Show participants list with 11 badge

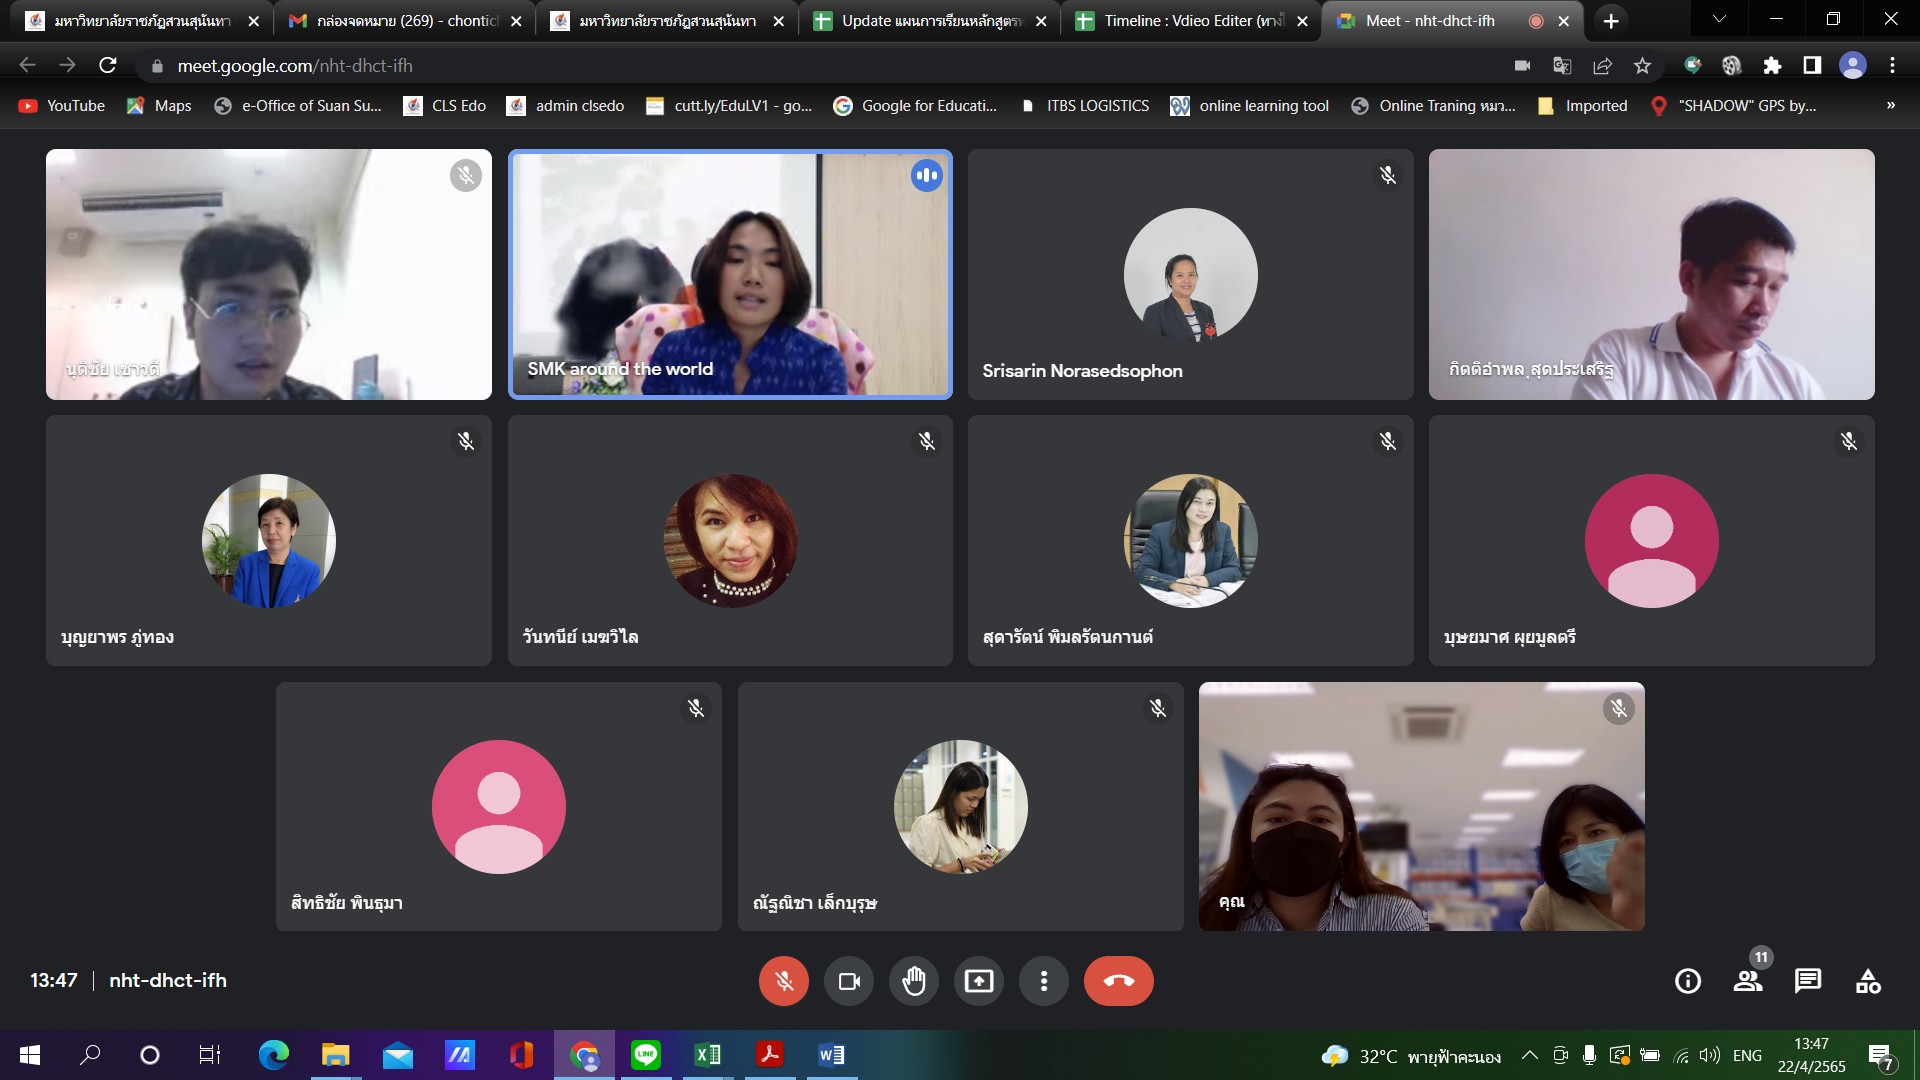[1748, 981]
